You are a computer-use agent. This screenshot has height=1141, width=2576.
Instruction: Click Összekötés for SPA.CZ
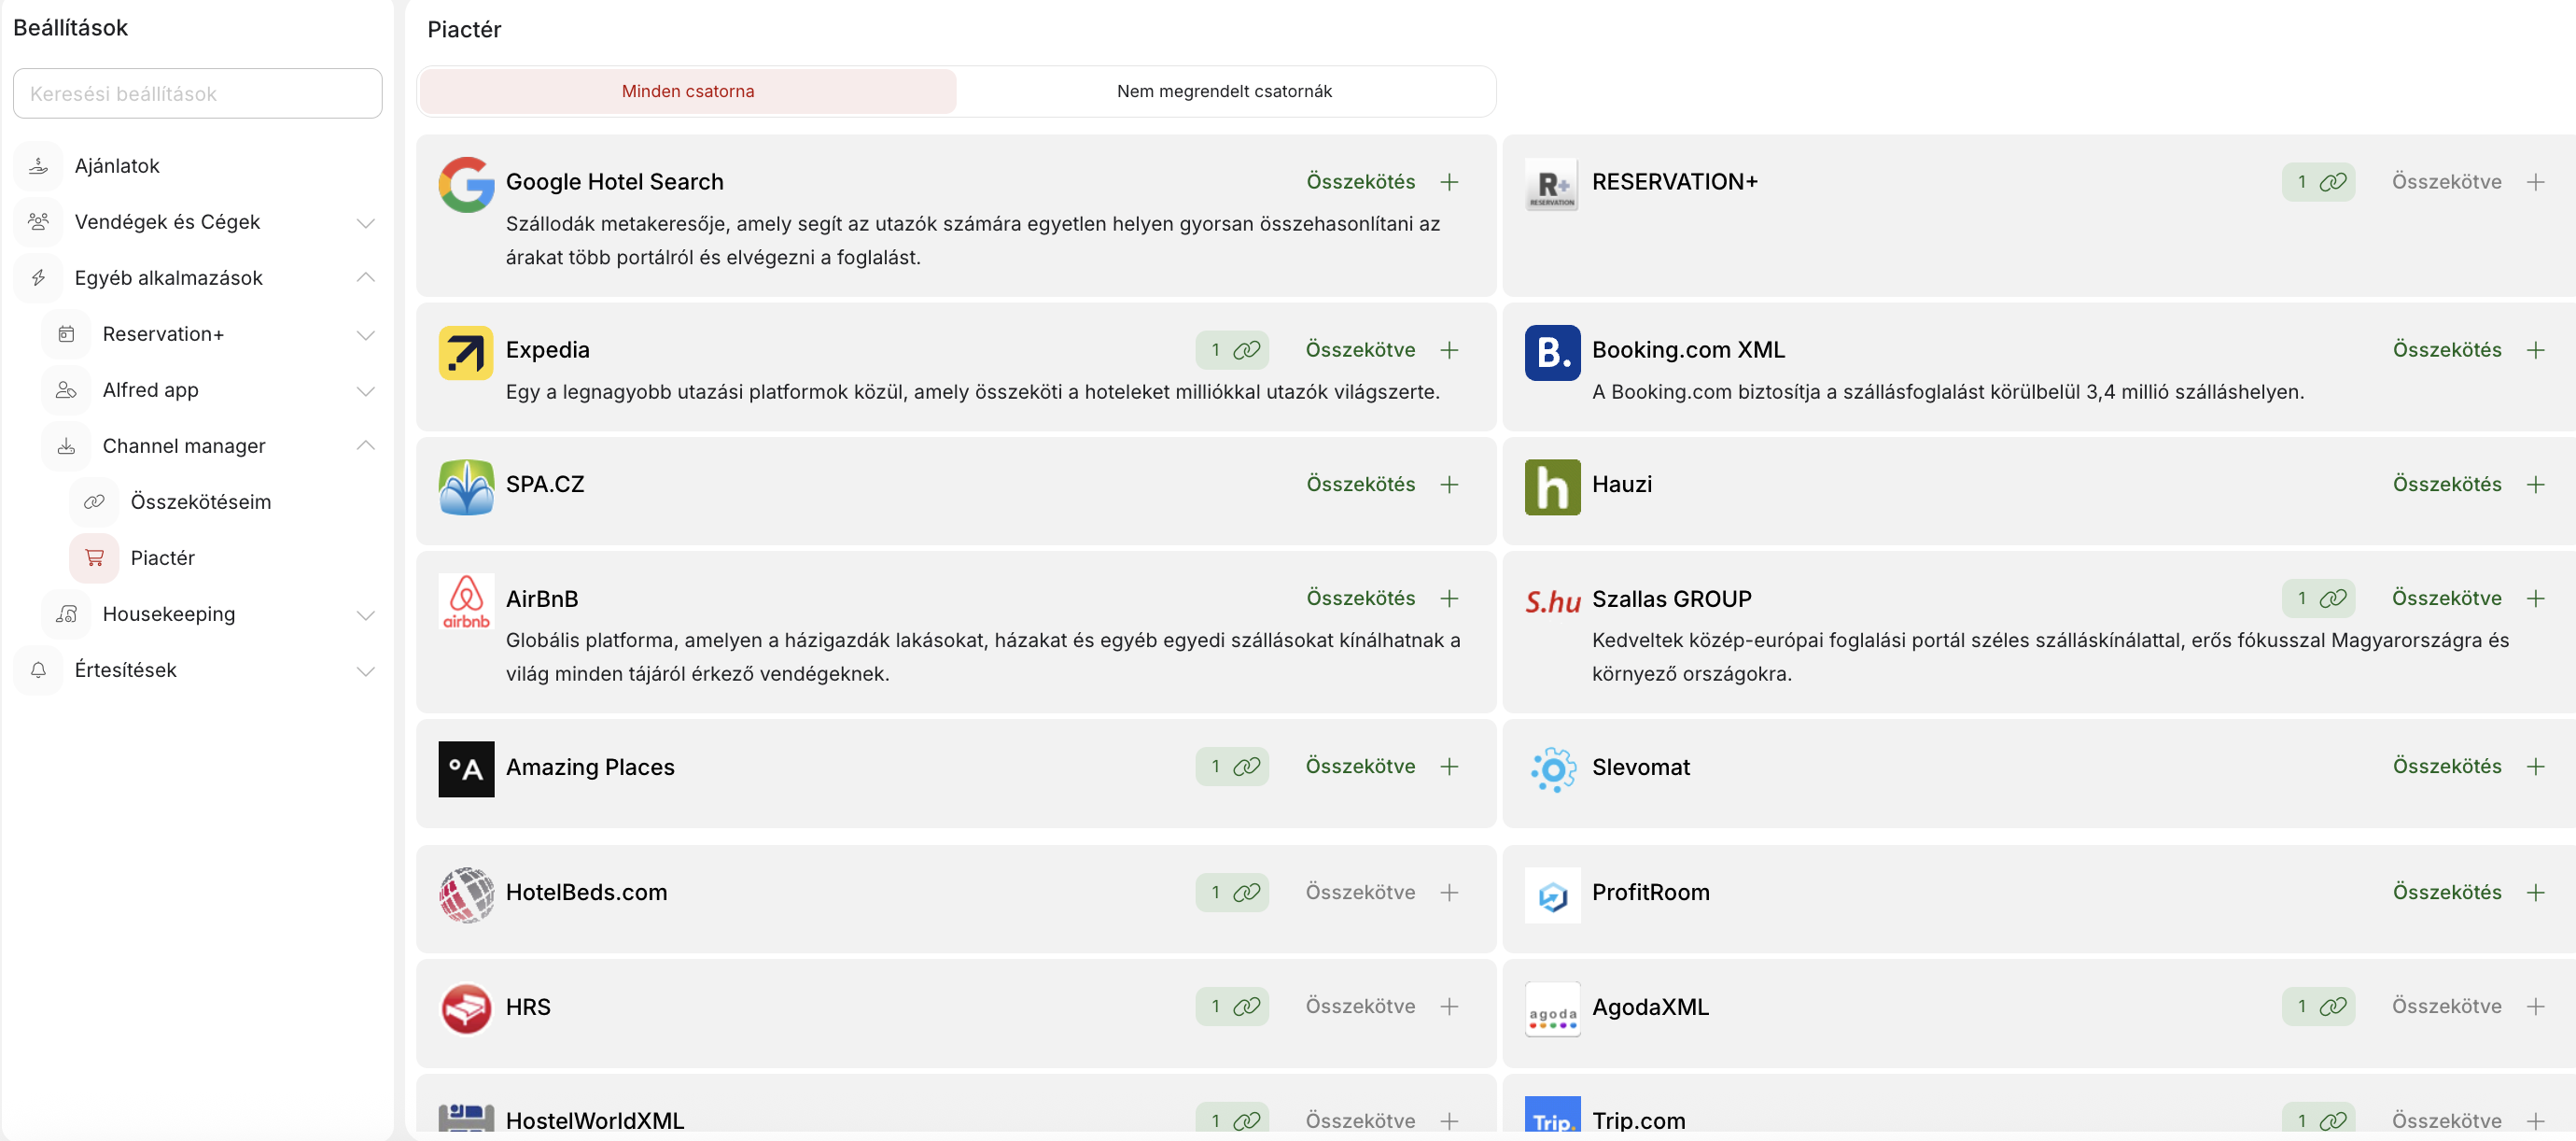coord(1360,485)
